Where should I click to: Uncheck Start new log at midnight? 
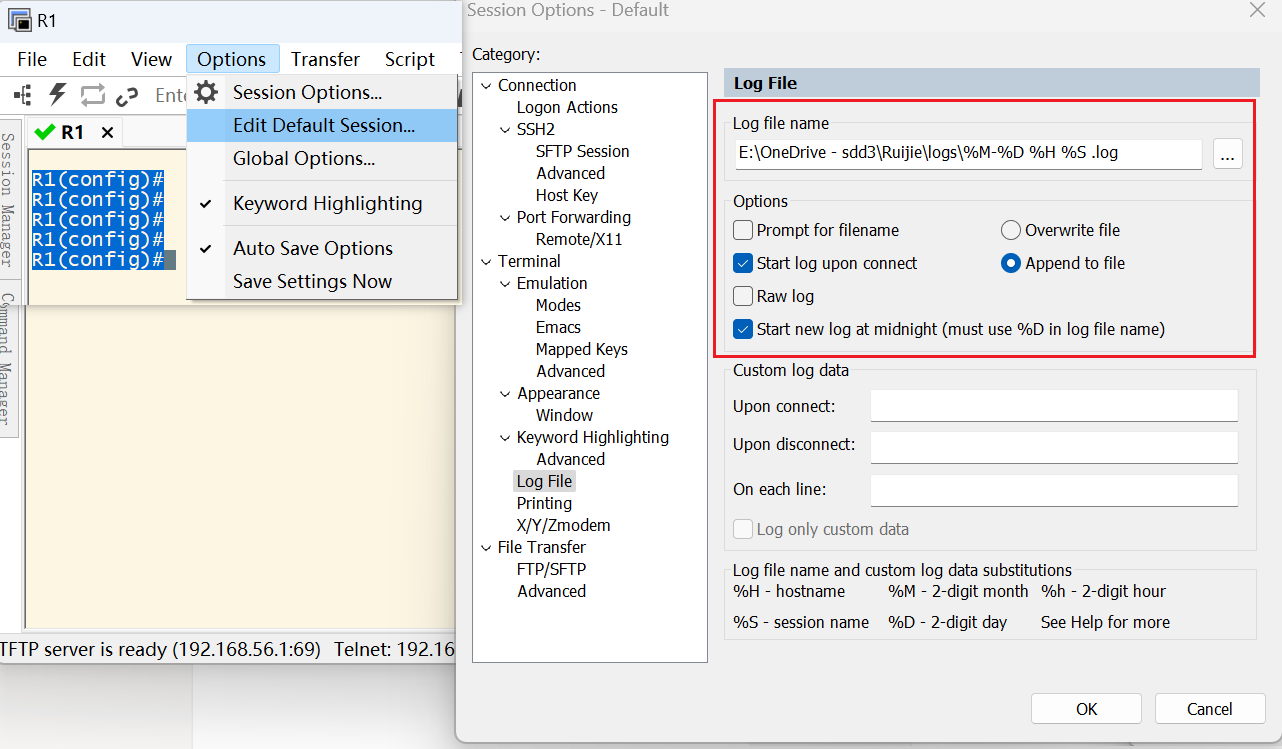(743, 328)
